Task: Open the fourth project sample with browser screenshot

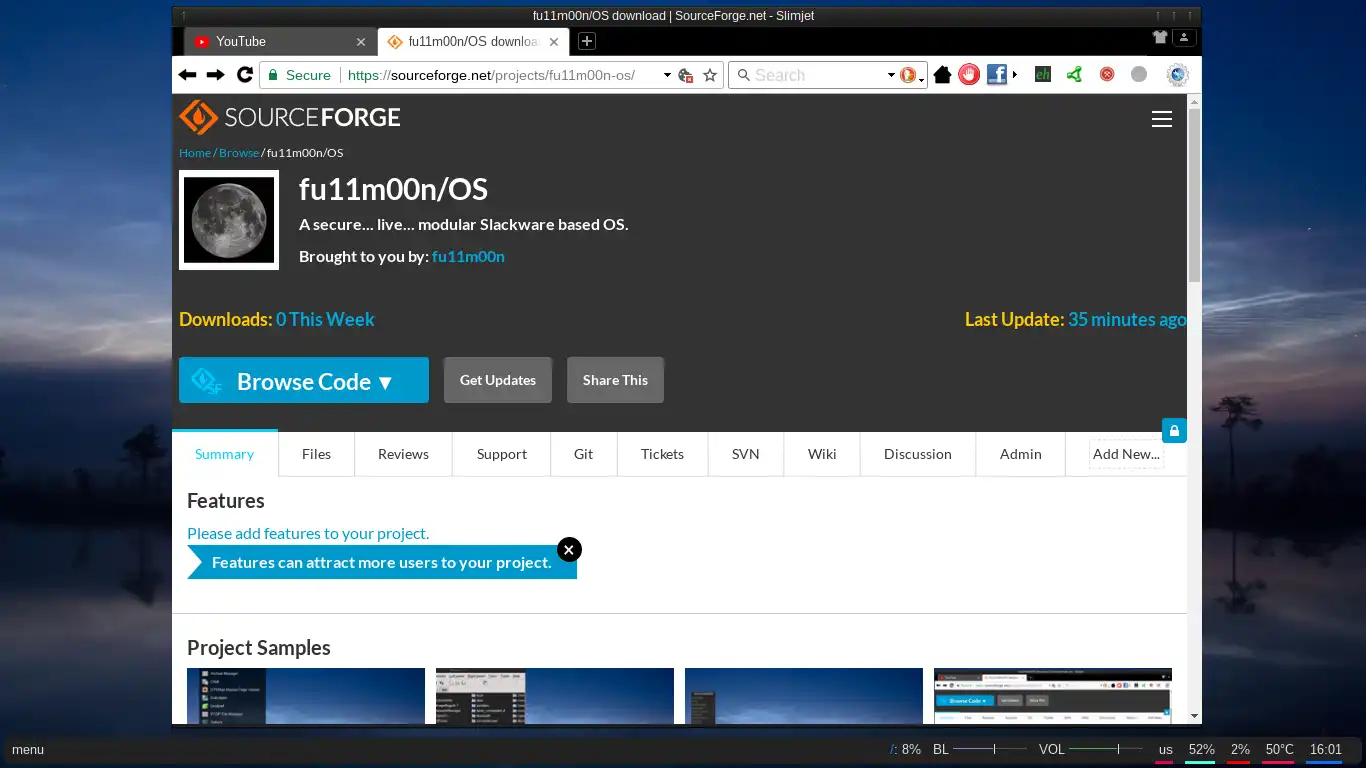Action: [x=1053, y=696]
